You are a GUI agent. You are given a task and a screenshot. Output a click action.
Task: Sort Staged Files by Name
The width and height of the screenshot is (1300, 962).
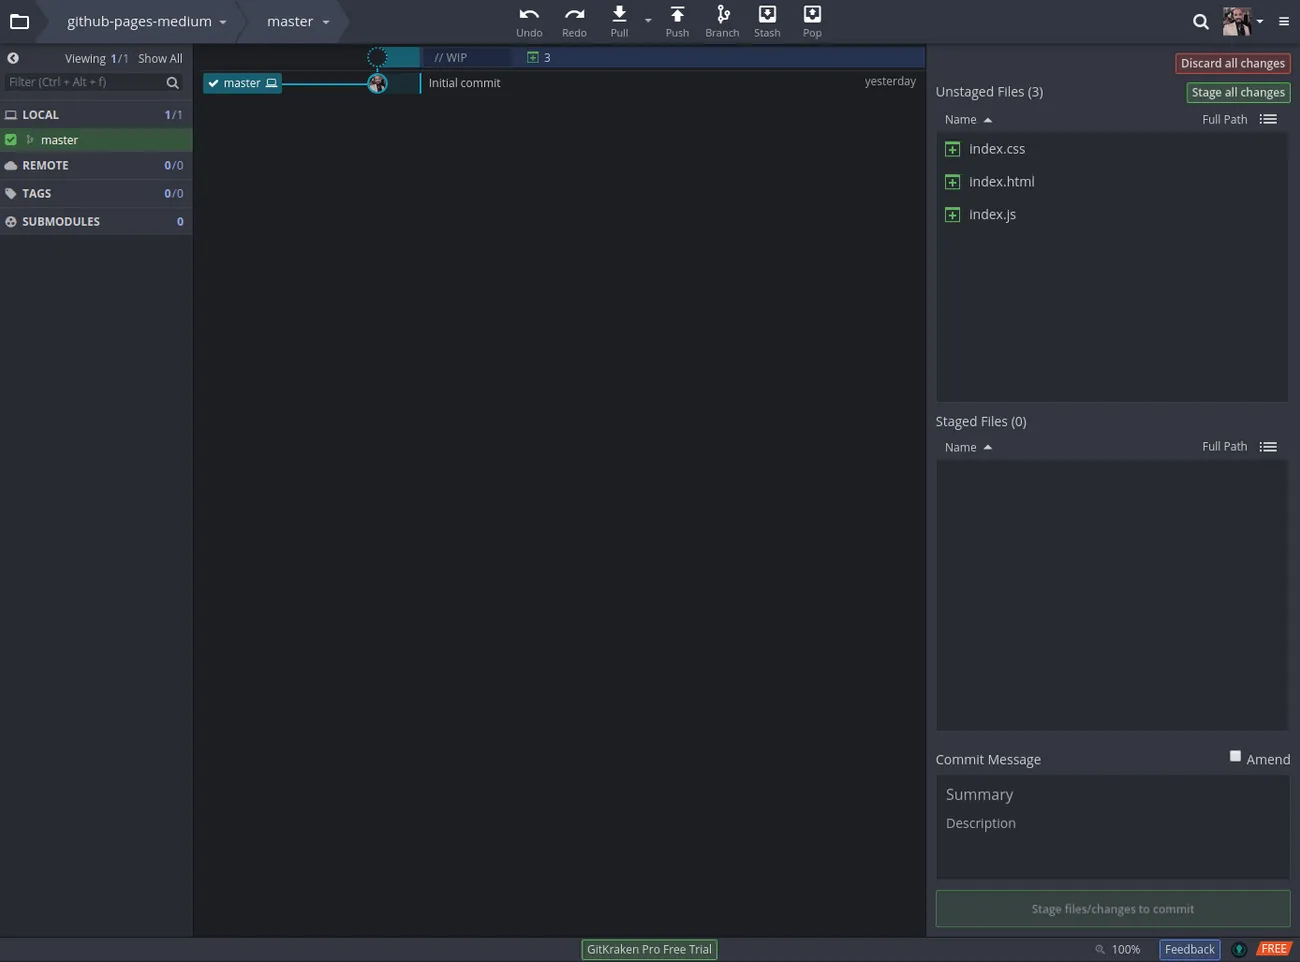coord(968,447)
